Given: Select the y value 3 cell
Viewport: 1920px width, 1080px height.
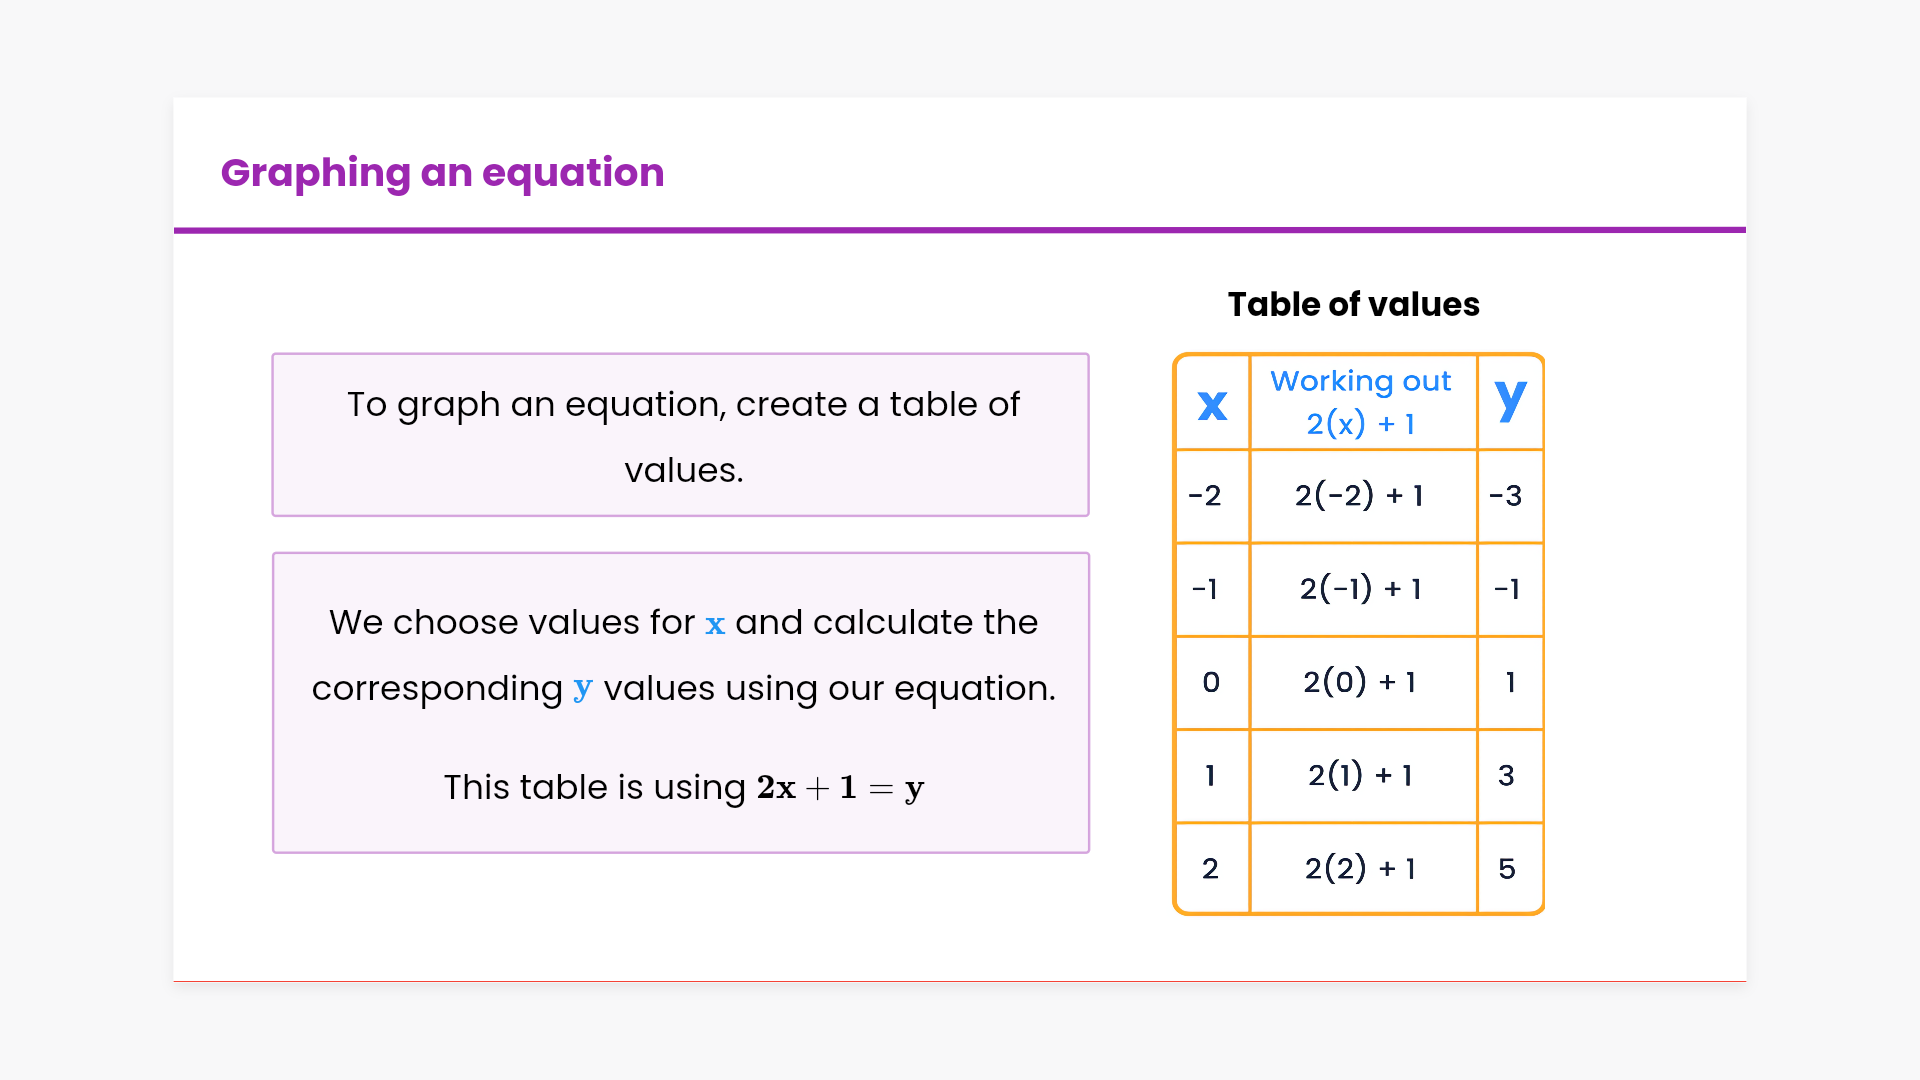Looking at the screenshot, I should [x=1507, y=775].
